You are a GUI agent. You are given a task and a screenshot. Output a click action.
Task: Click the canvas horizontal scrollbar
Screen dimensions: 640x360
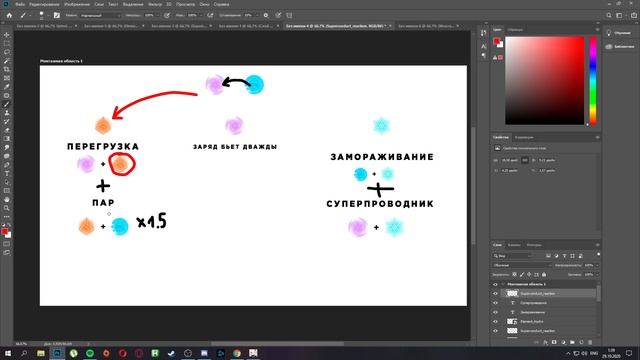point(278,344)
